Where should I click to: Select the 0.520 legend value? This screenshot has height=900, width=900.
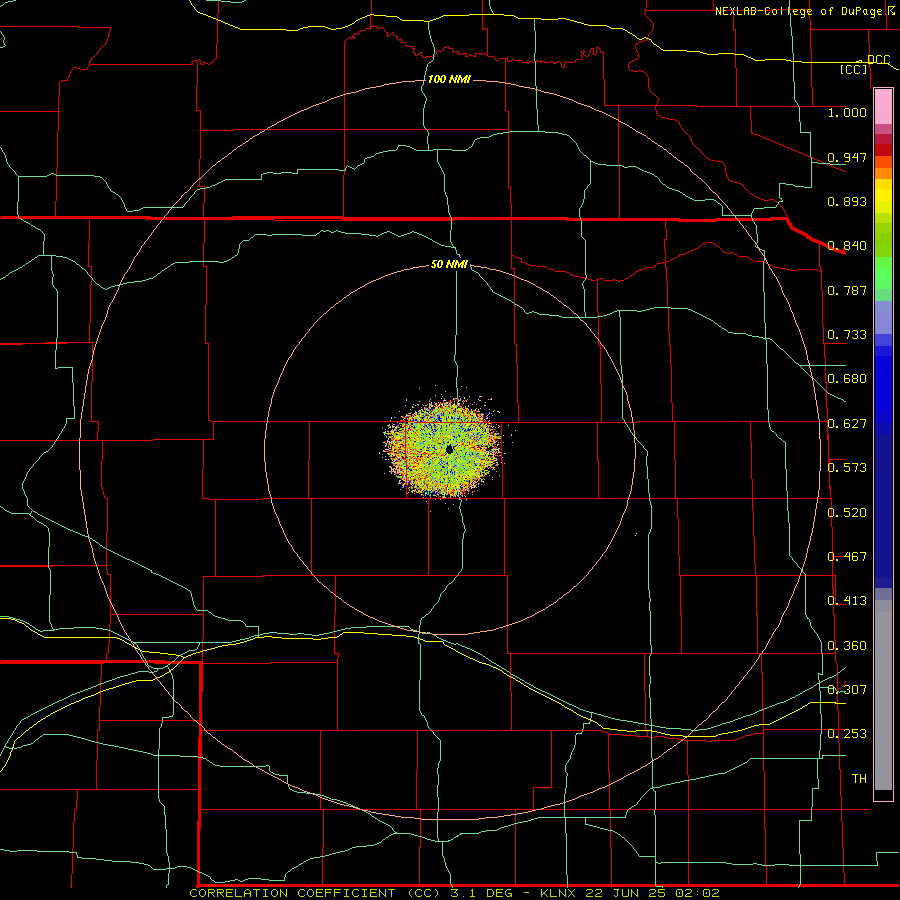(x=847, y=513)
